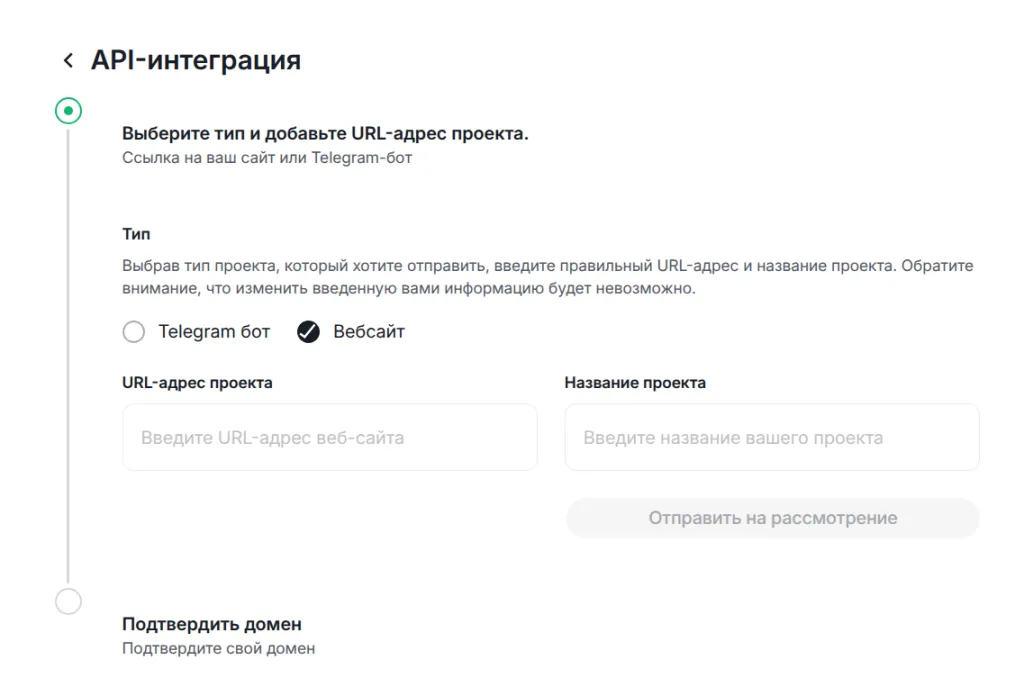
Task: Select the Telegram бот radio button
Action: [x=134, y=332]
